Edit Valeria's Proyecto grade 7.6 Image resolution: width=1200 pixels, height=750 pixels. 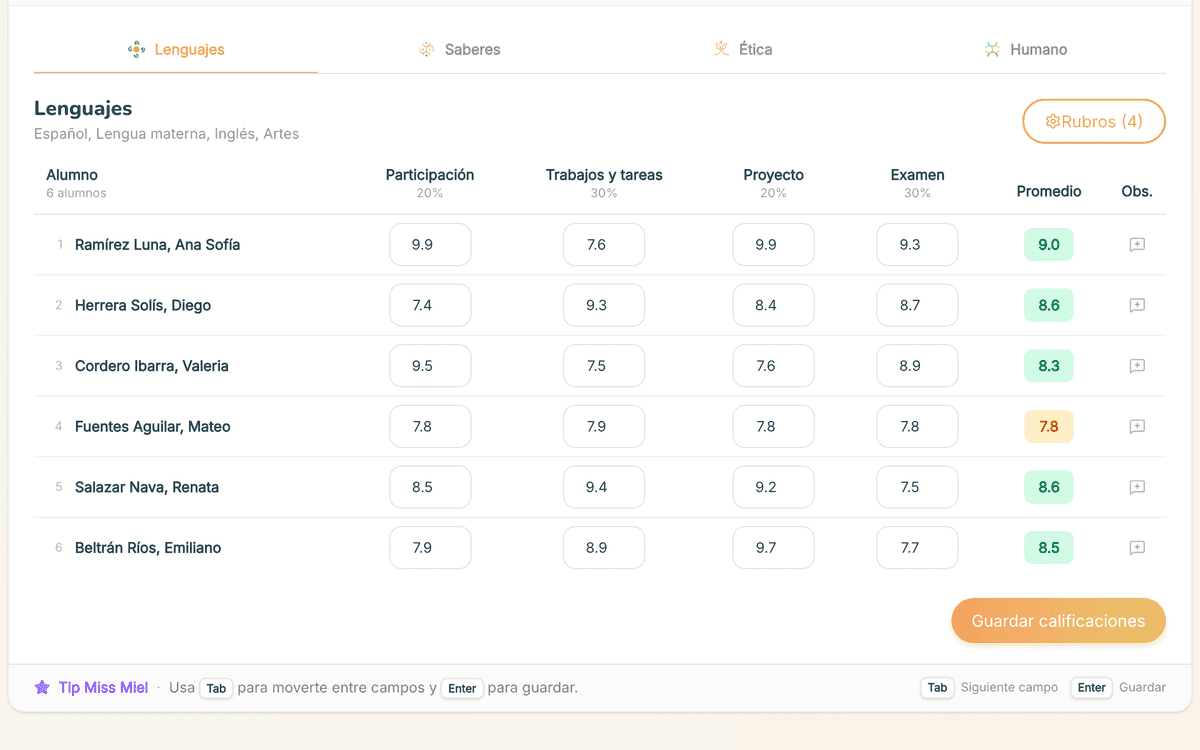click(773, 366)
